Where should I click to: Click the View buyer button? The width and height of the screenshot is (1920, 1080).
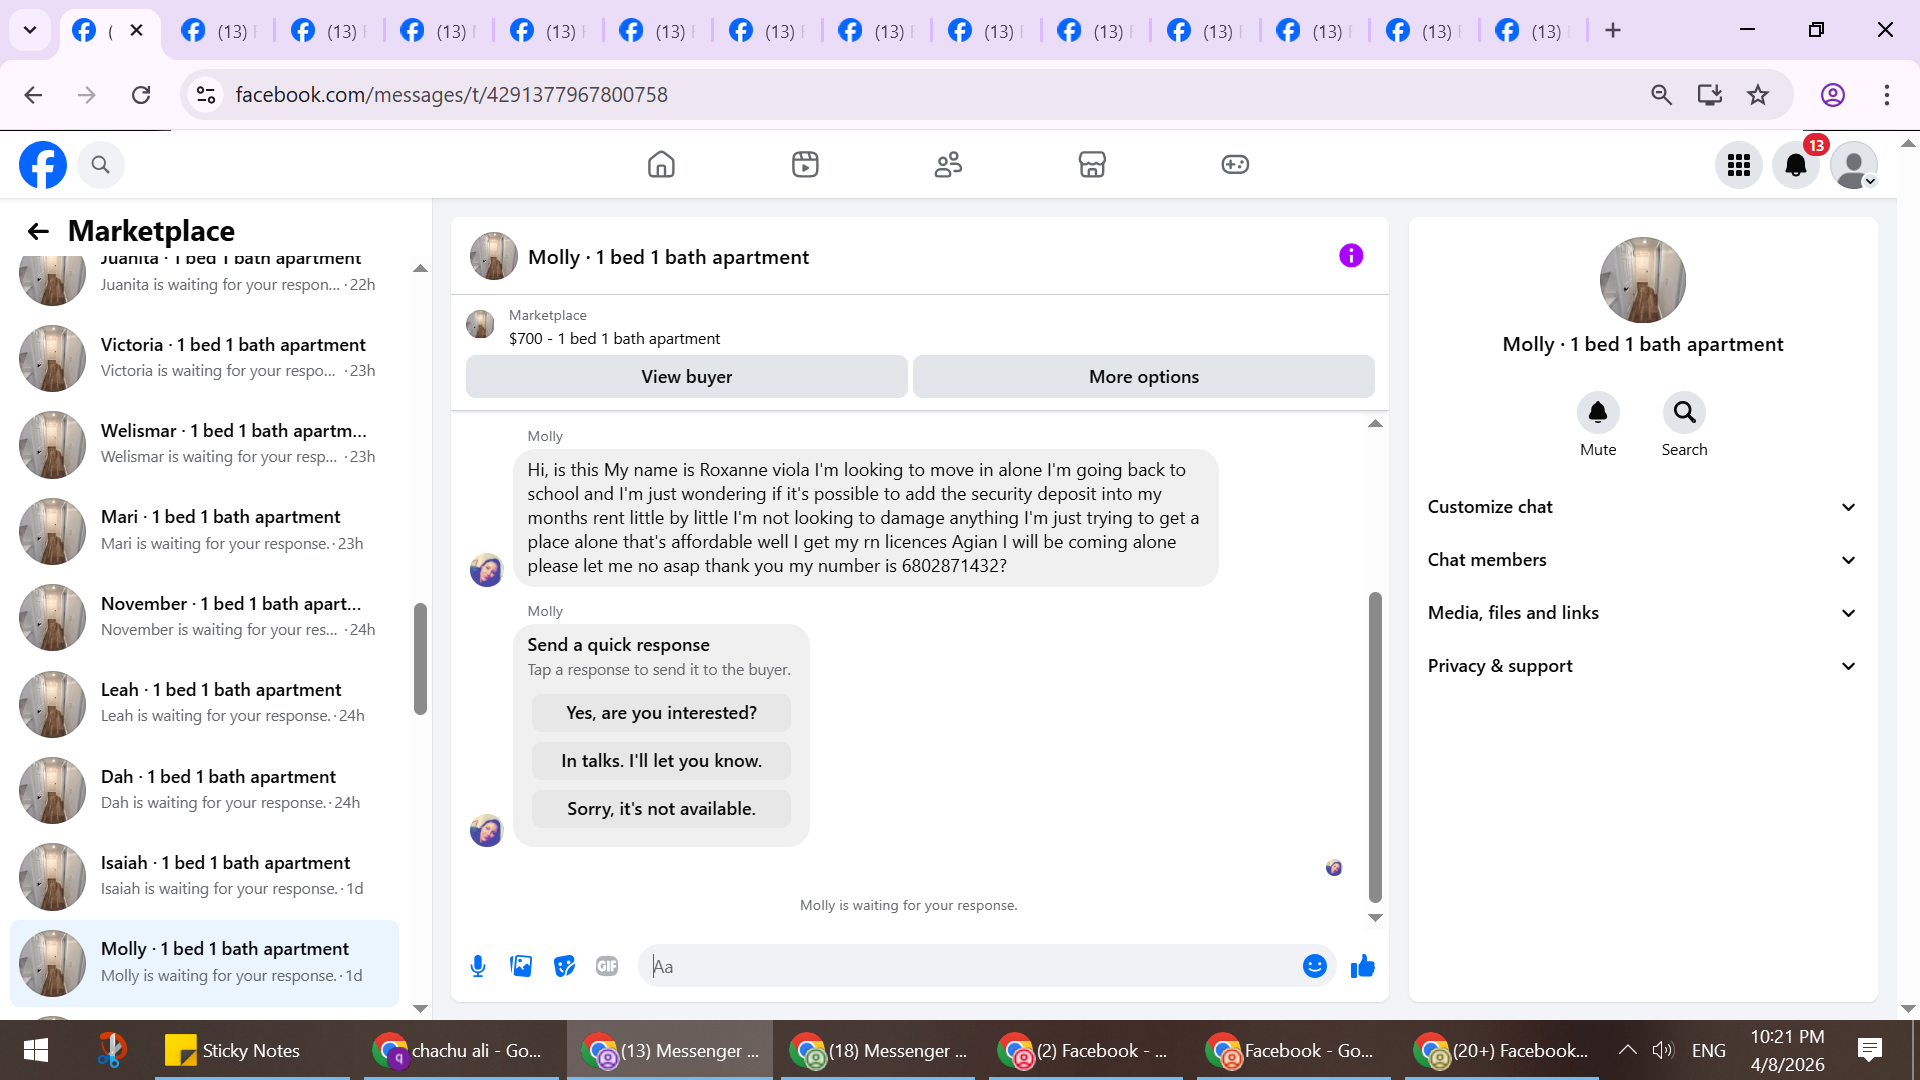pos(686,377)
